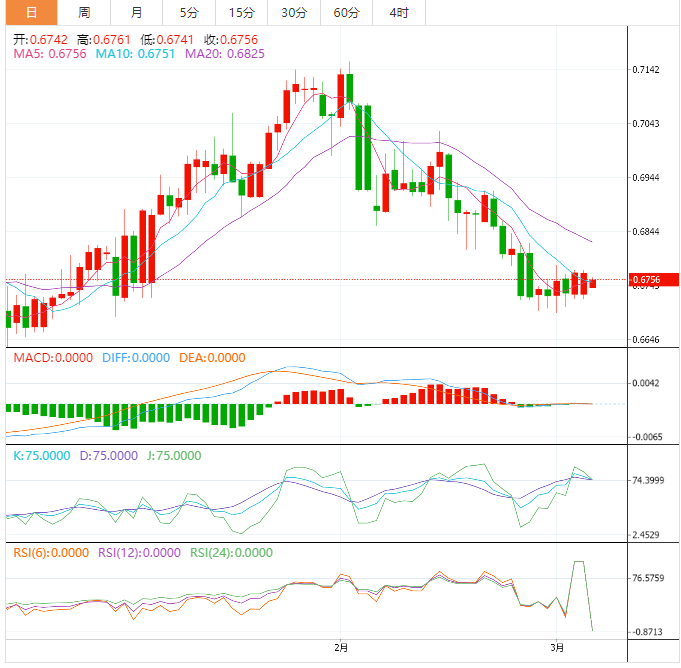Select the 30分 timeframe tab
The height and width of the screenshot is (668, 681).
point(294,12)
